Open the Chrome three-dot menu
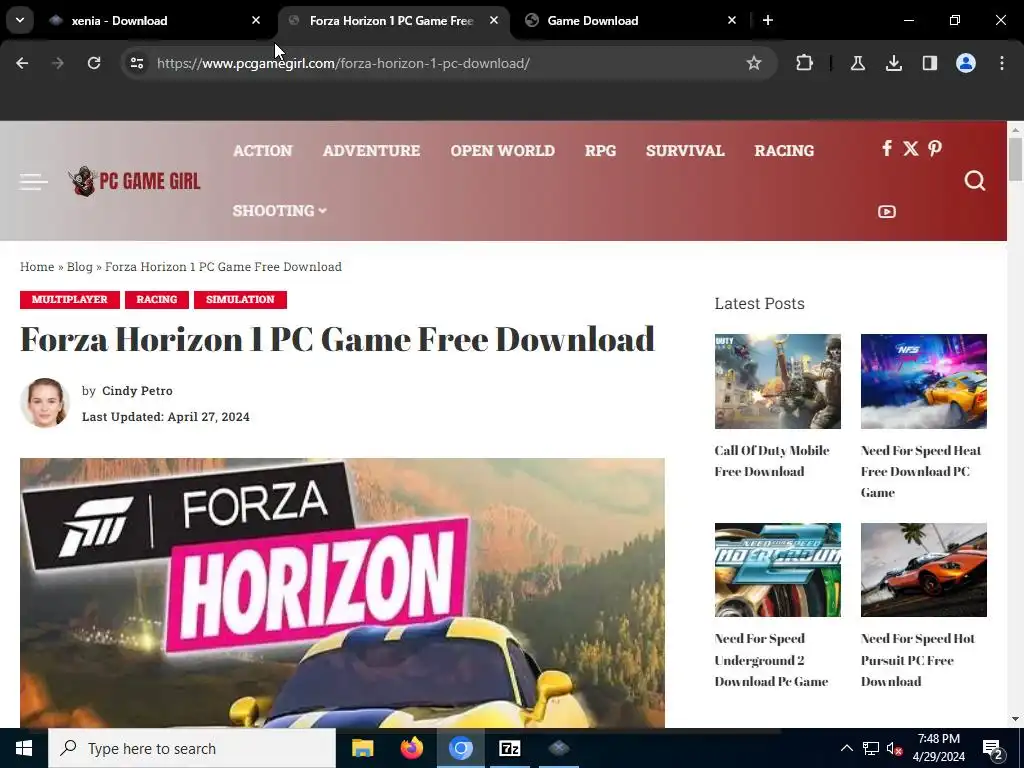The width and height of the screenshot is (1024, 768). coord(1002,63)
